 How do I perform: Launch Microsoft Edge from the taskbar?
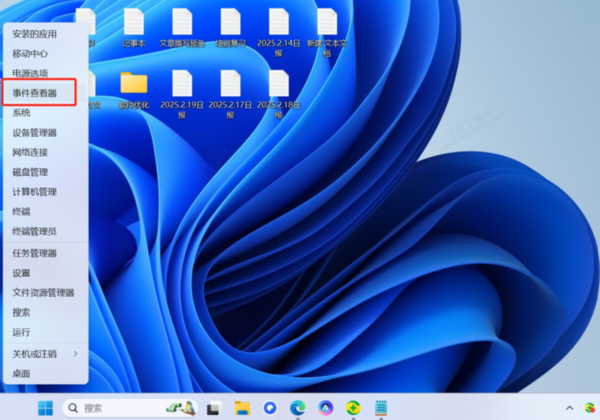tap(298, 408)
